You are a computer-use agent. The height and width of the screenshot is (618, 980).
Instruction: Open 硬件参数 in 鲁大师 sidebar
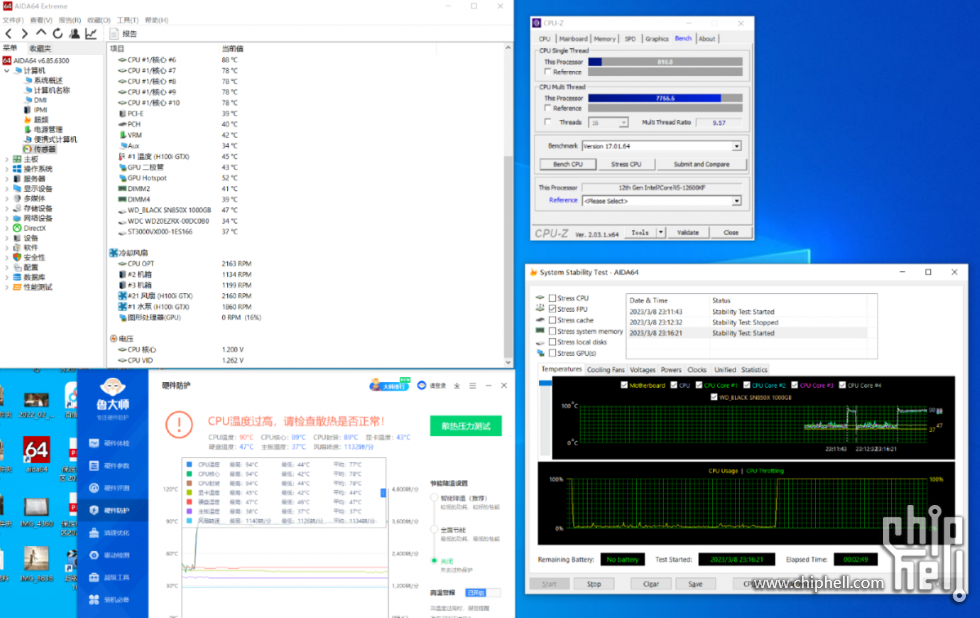point(111,466)
